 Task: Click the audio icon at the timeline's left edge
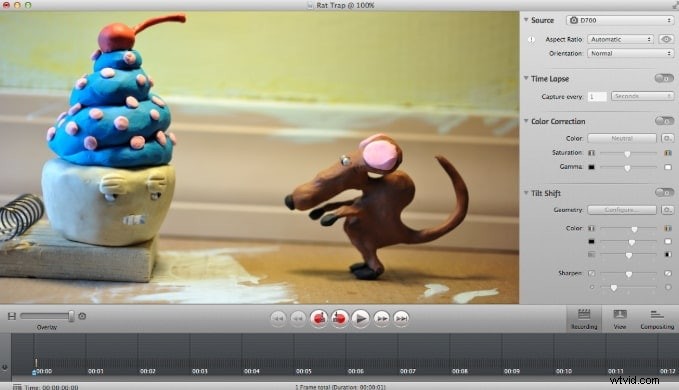[x=5, y=367]
